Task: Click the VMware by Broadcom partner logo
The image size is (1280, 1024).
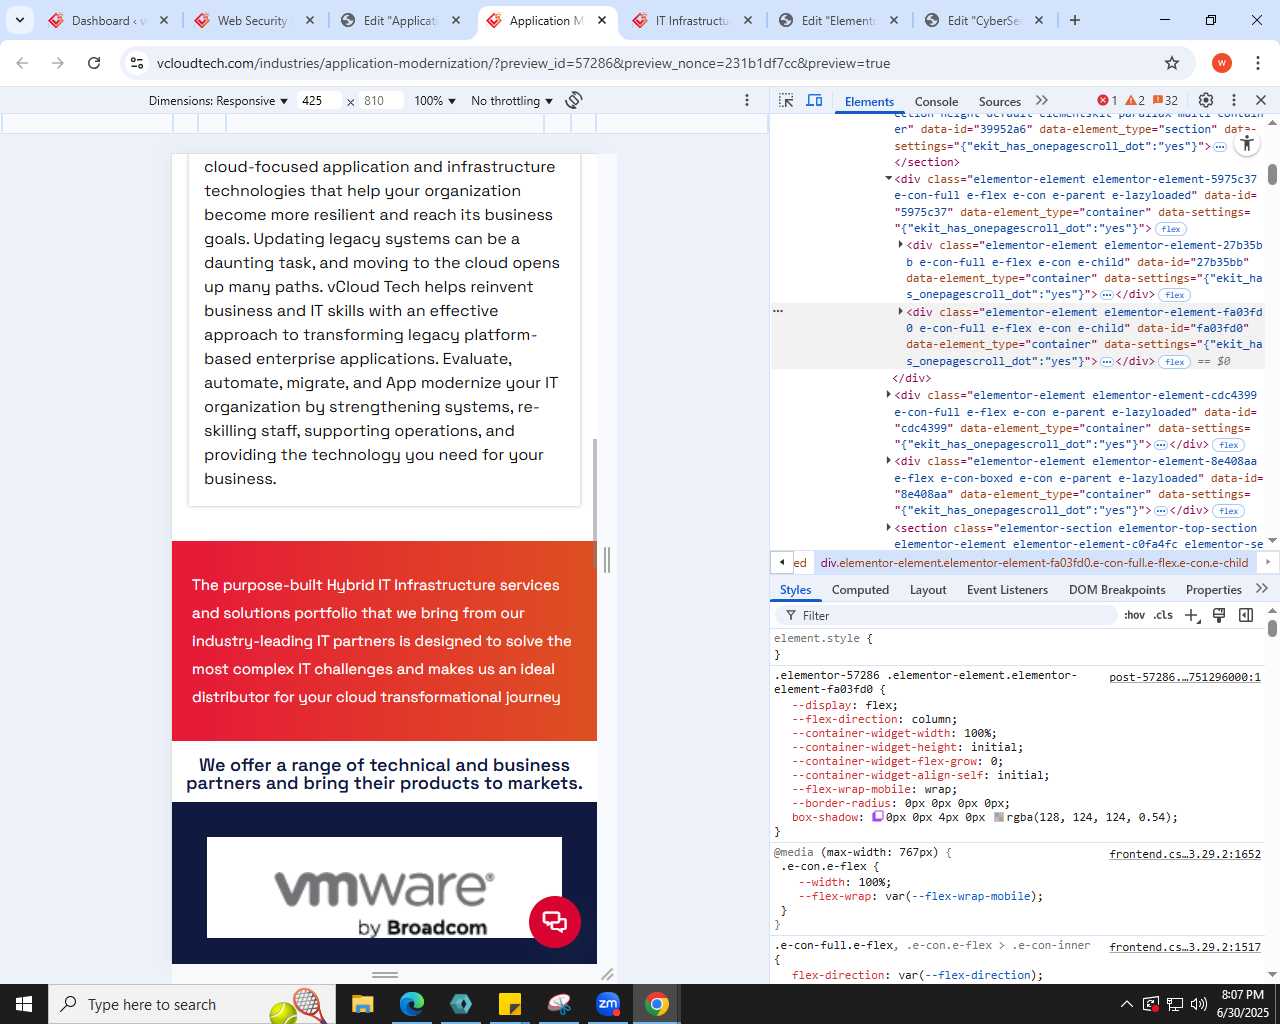Action: tap(384, 888)
